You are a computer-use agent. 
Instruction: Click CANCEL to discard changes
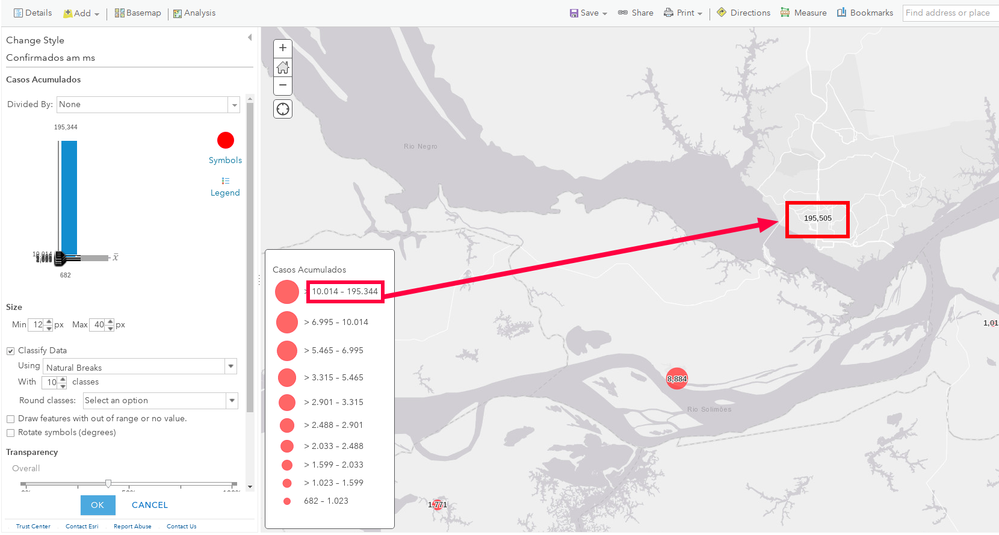click(150, 505)
